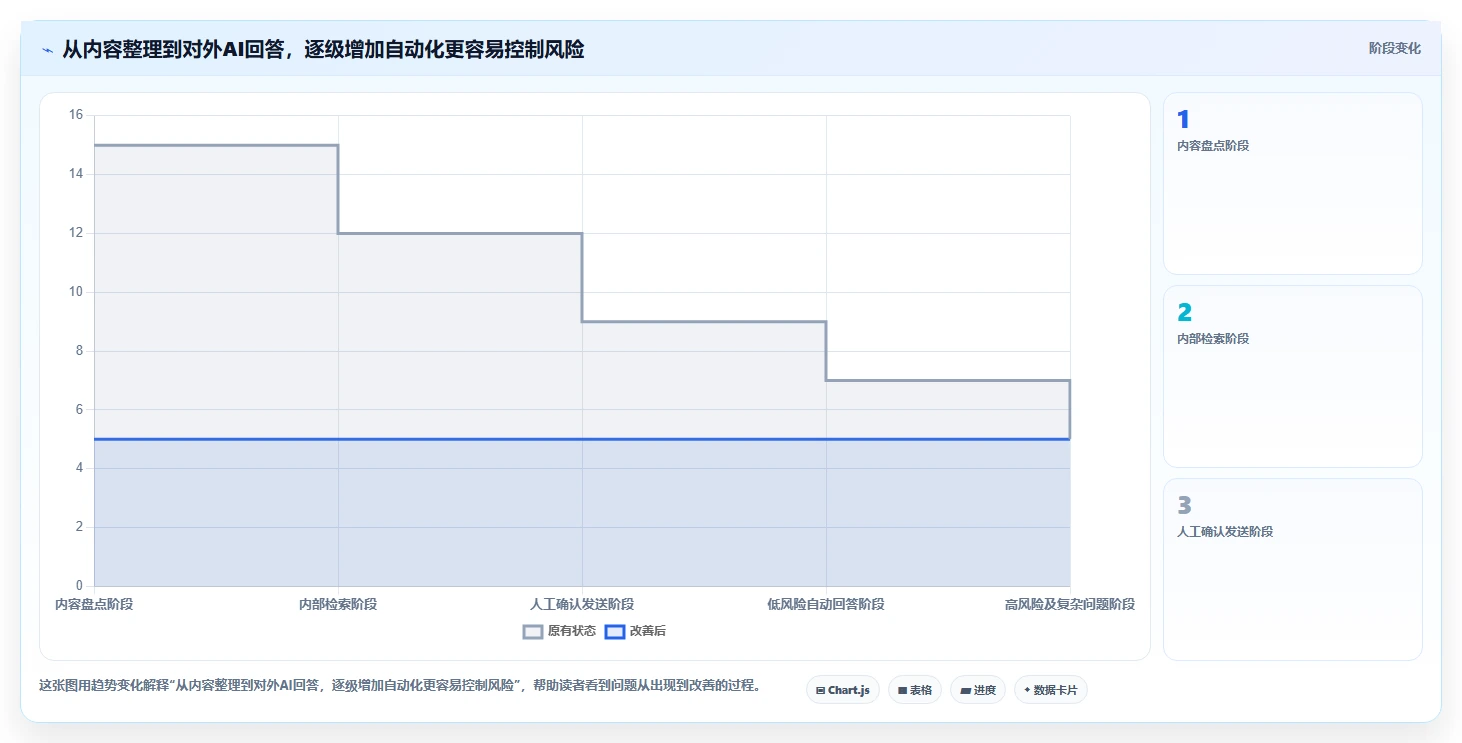This screenshot has width=1462, height=743.
Task: Click the x-axis label 内容盘点阶段
Action: (94, 604)
